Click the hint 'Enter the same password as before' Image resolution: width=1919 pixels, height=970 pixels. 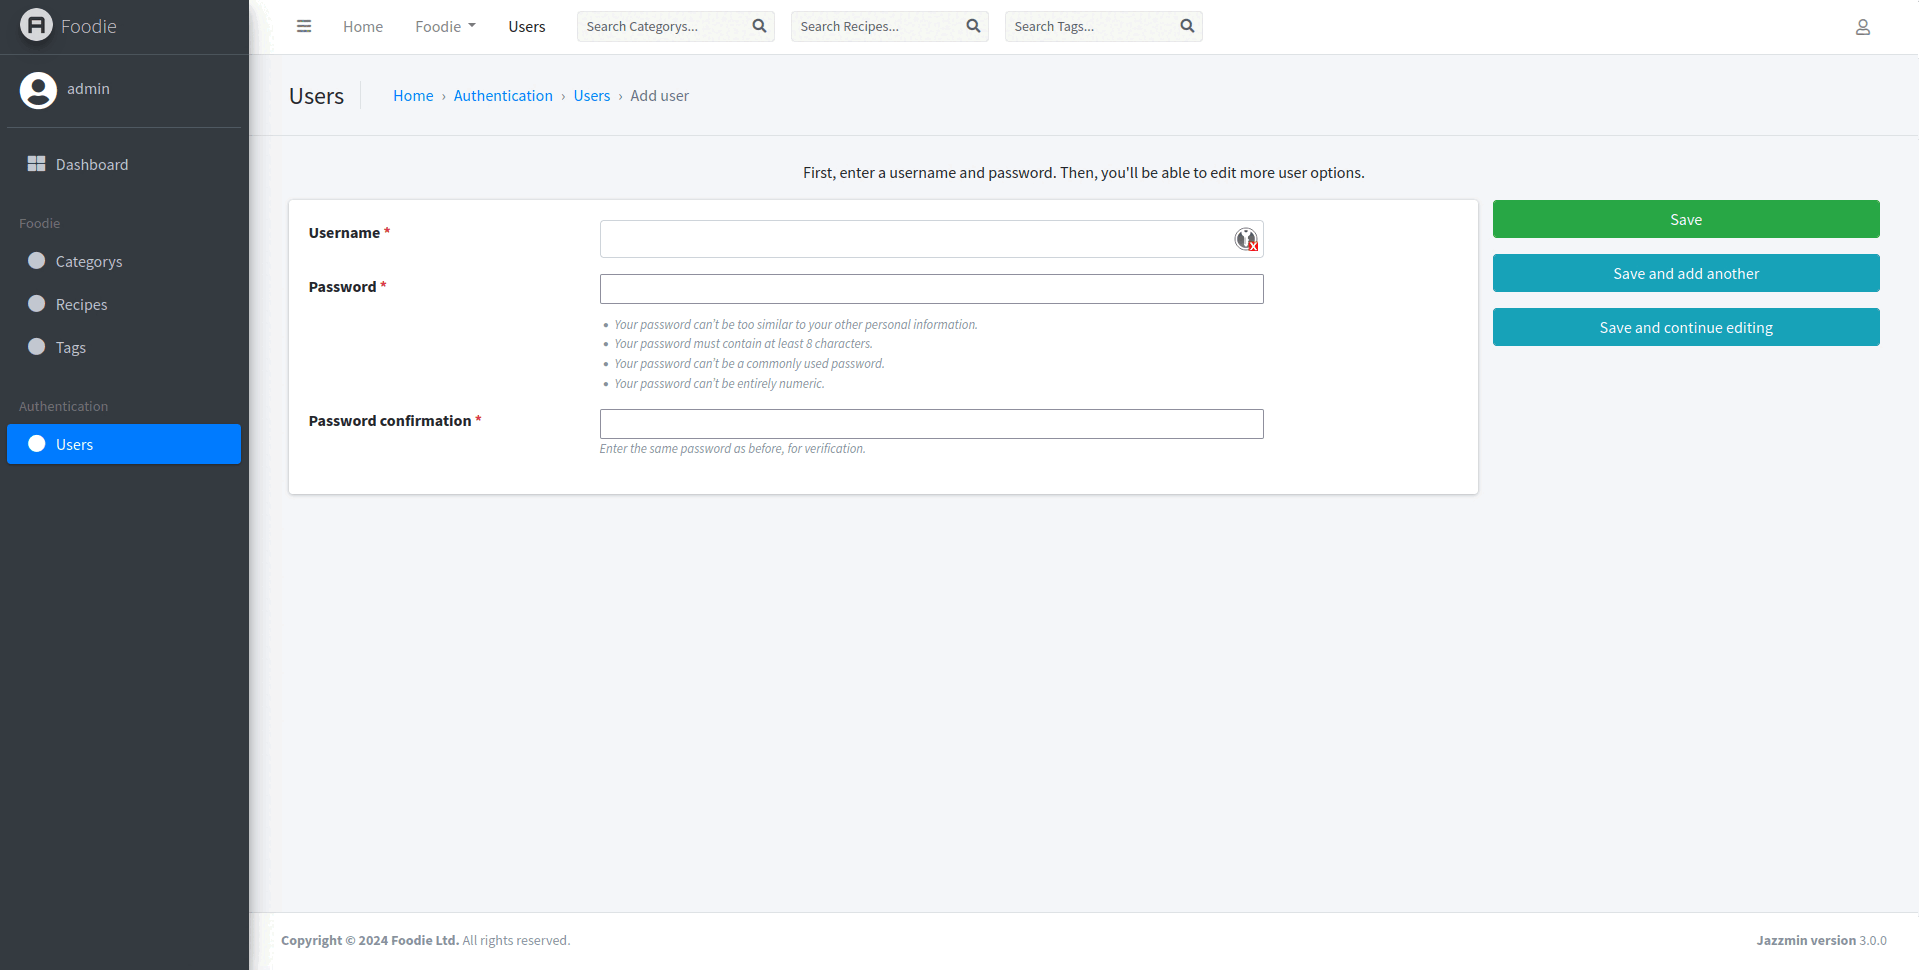coord(733,449)
